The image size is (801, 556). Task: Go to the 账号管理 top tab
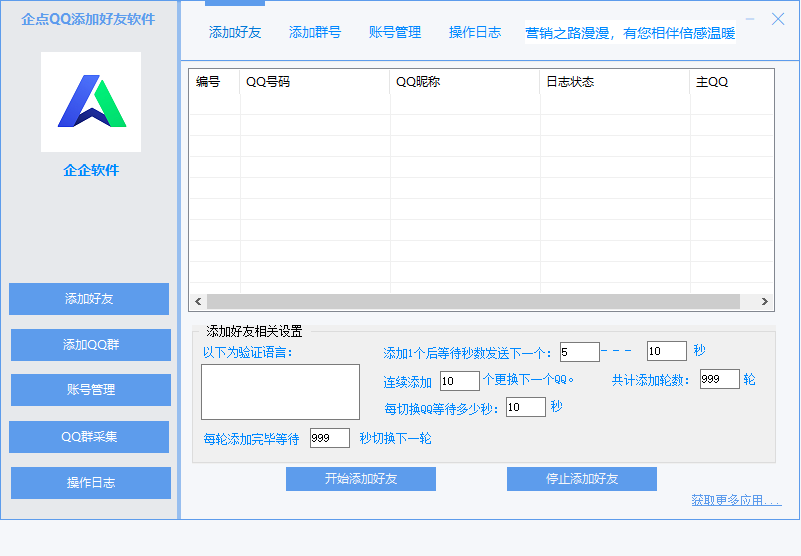[395, 33]
